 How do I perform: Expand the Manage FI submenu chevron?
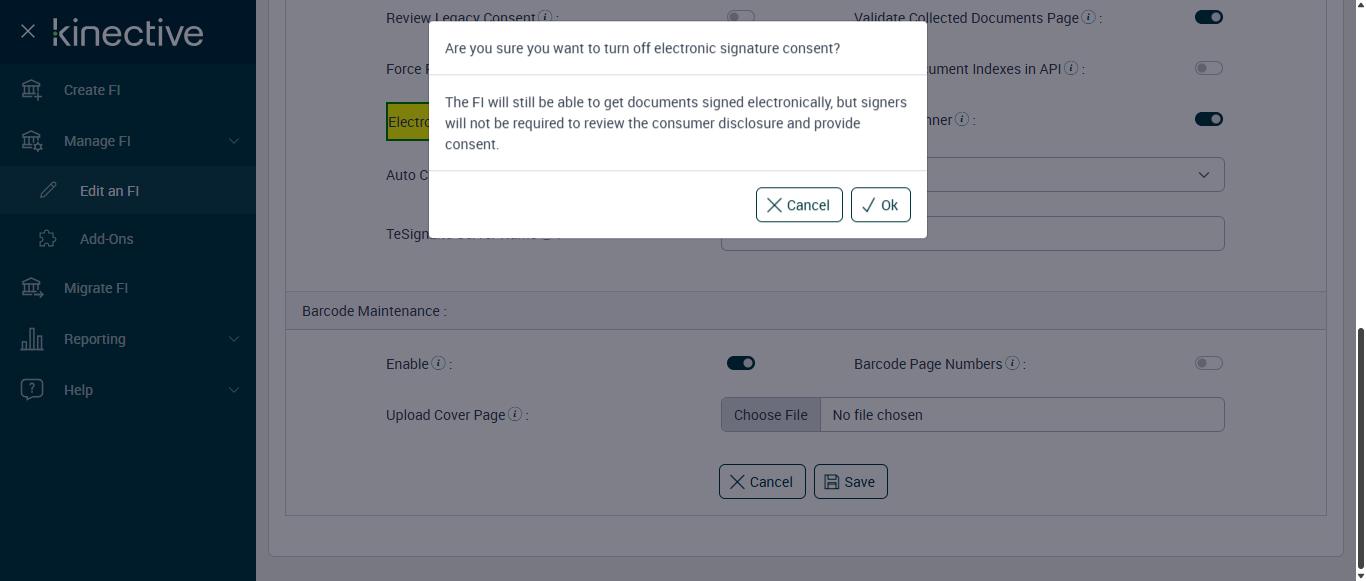[234, 141]
